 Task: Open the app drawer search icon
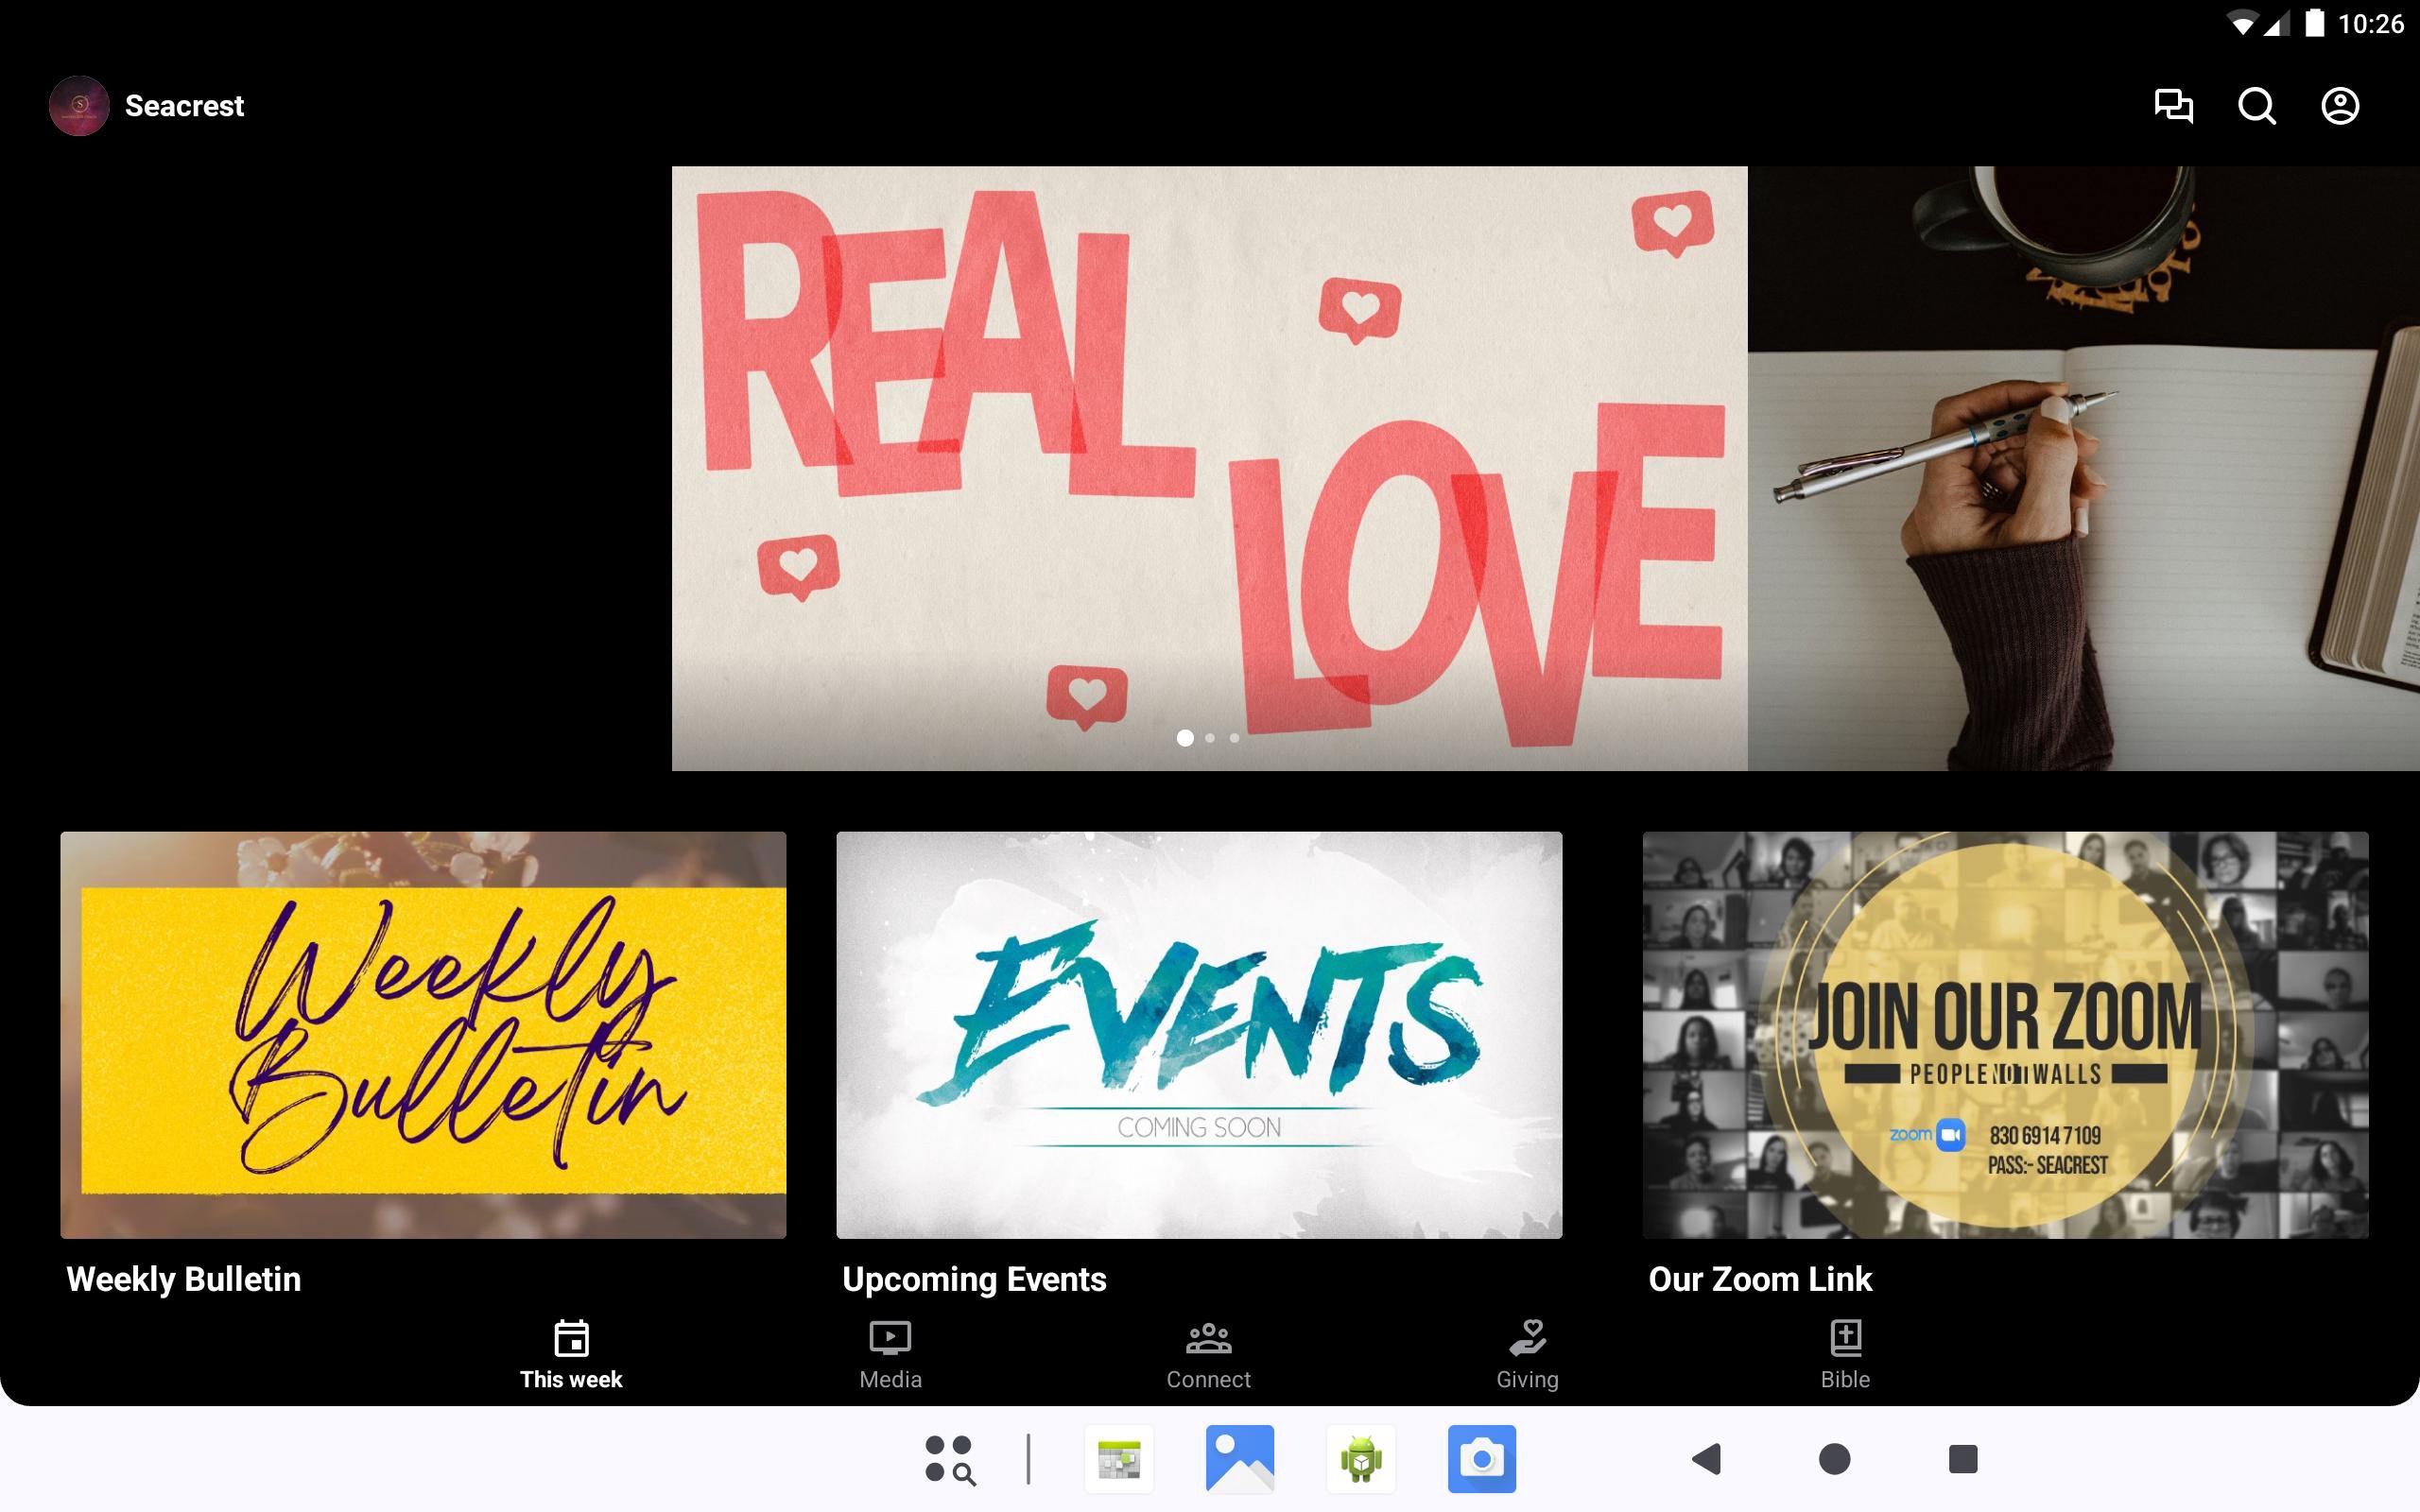pyautogui.click(x=949, y=1459)
